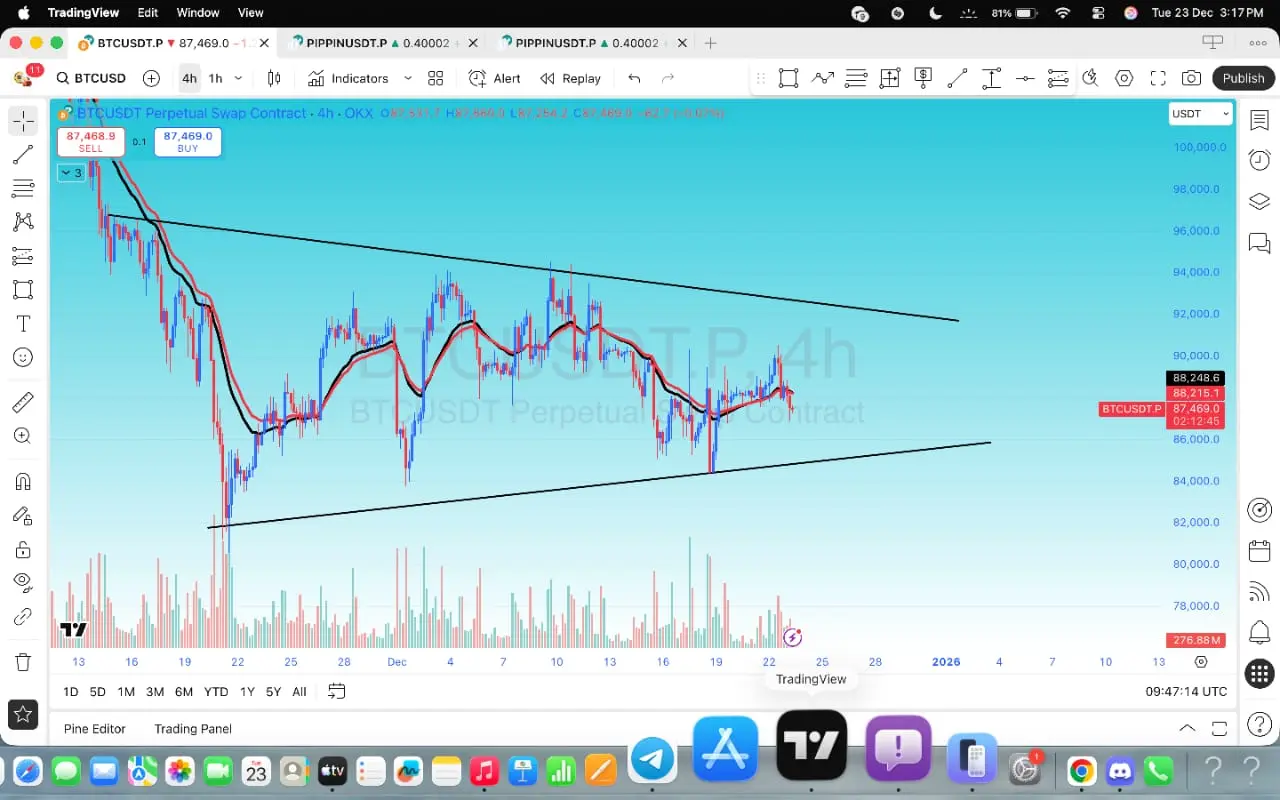
Task: Open the favorites star toolbar button
Action: pyautogui.click(x=23, y=714)
